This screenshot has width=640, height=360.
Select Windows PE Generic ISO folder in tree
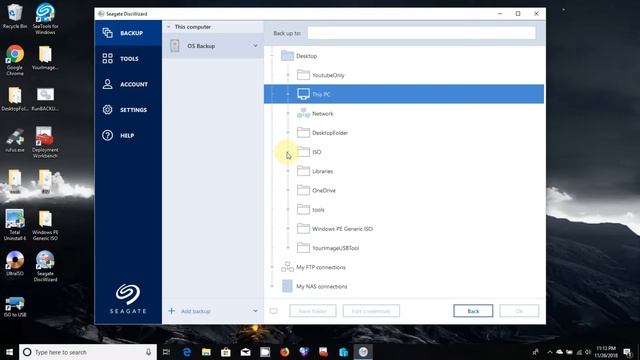tap(342, 229)
